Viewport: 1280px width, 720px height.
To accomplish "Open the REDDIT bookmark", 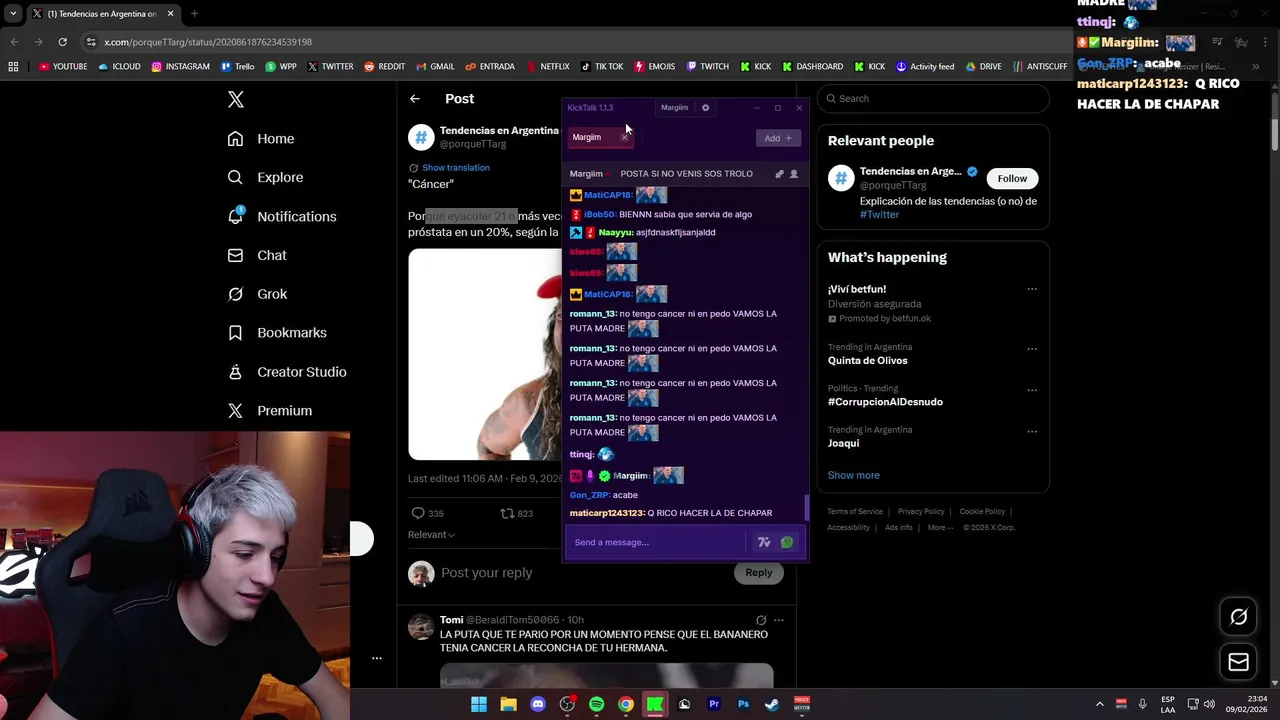I will click(385, 67).
